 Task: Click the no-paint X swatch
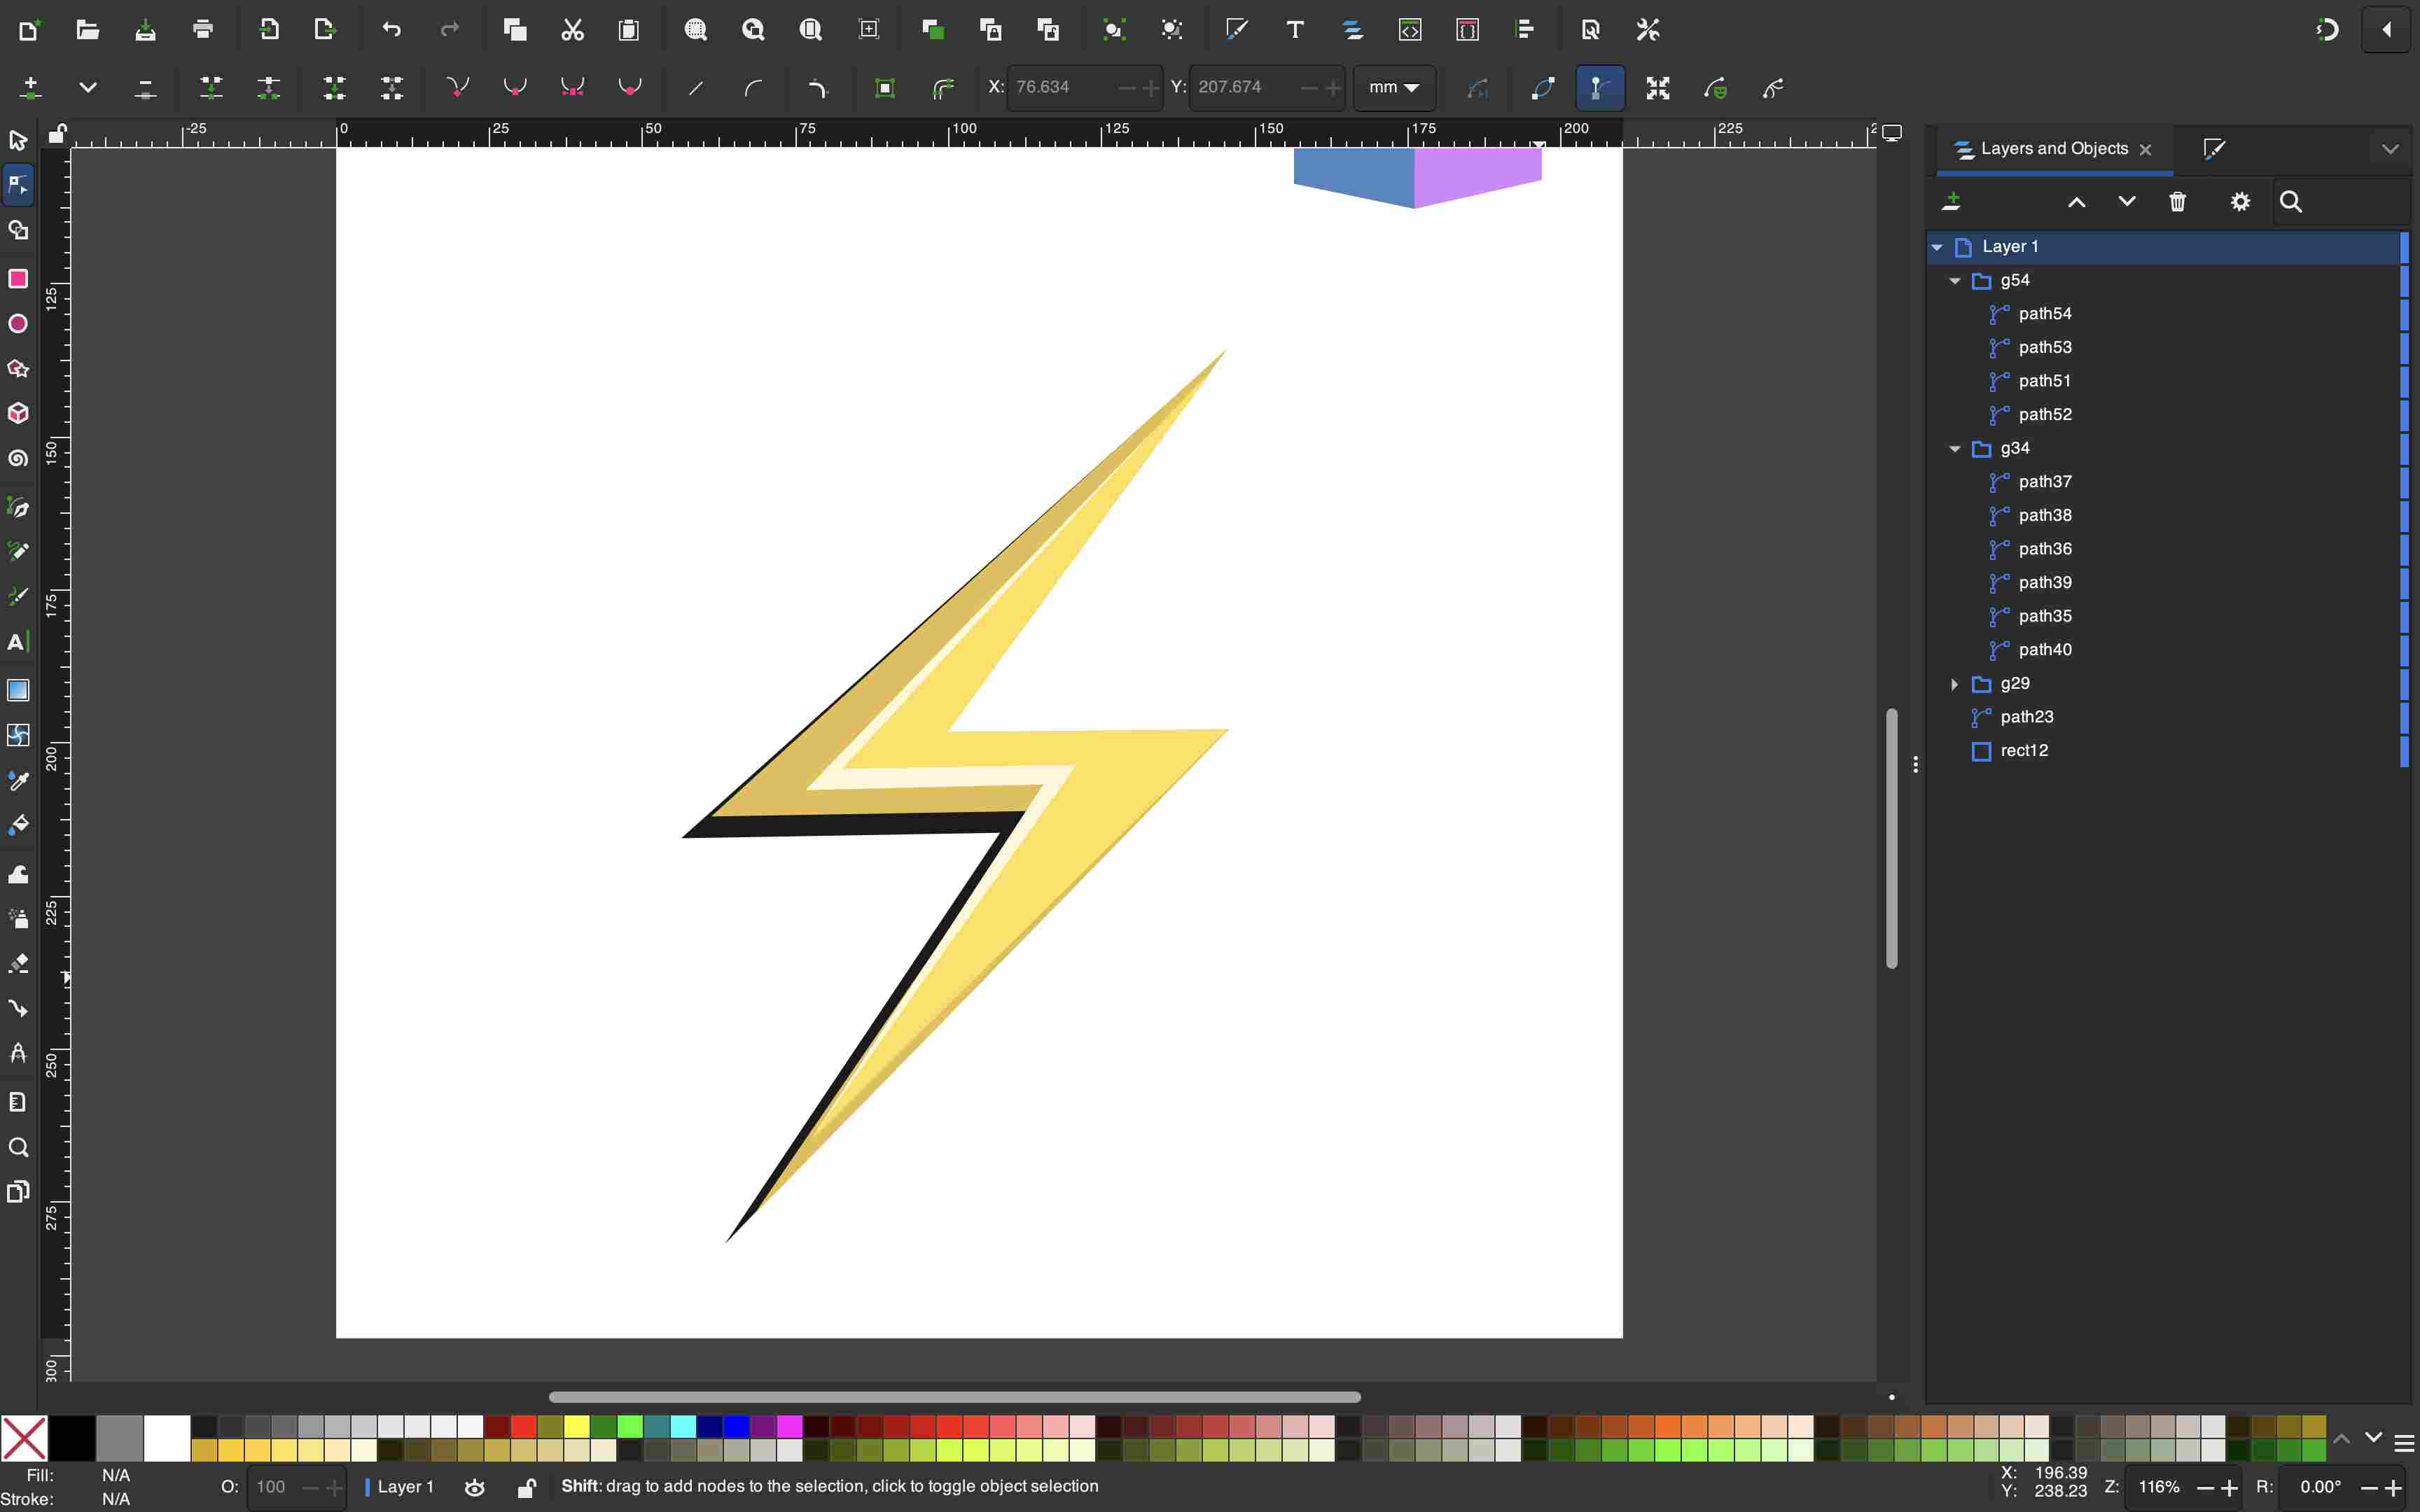point(24,1439)
